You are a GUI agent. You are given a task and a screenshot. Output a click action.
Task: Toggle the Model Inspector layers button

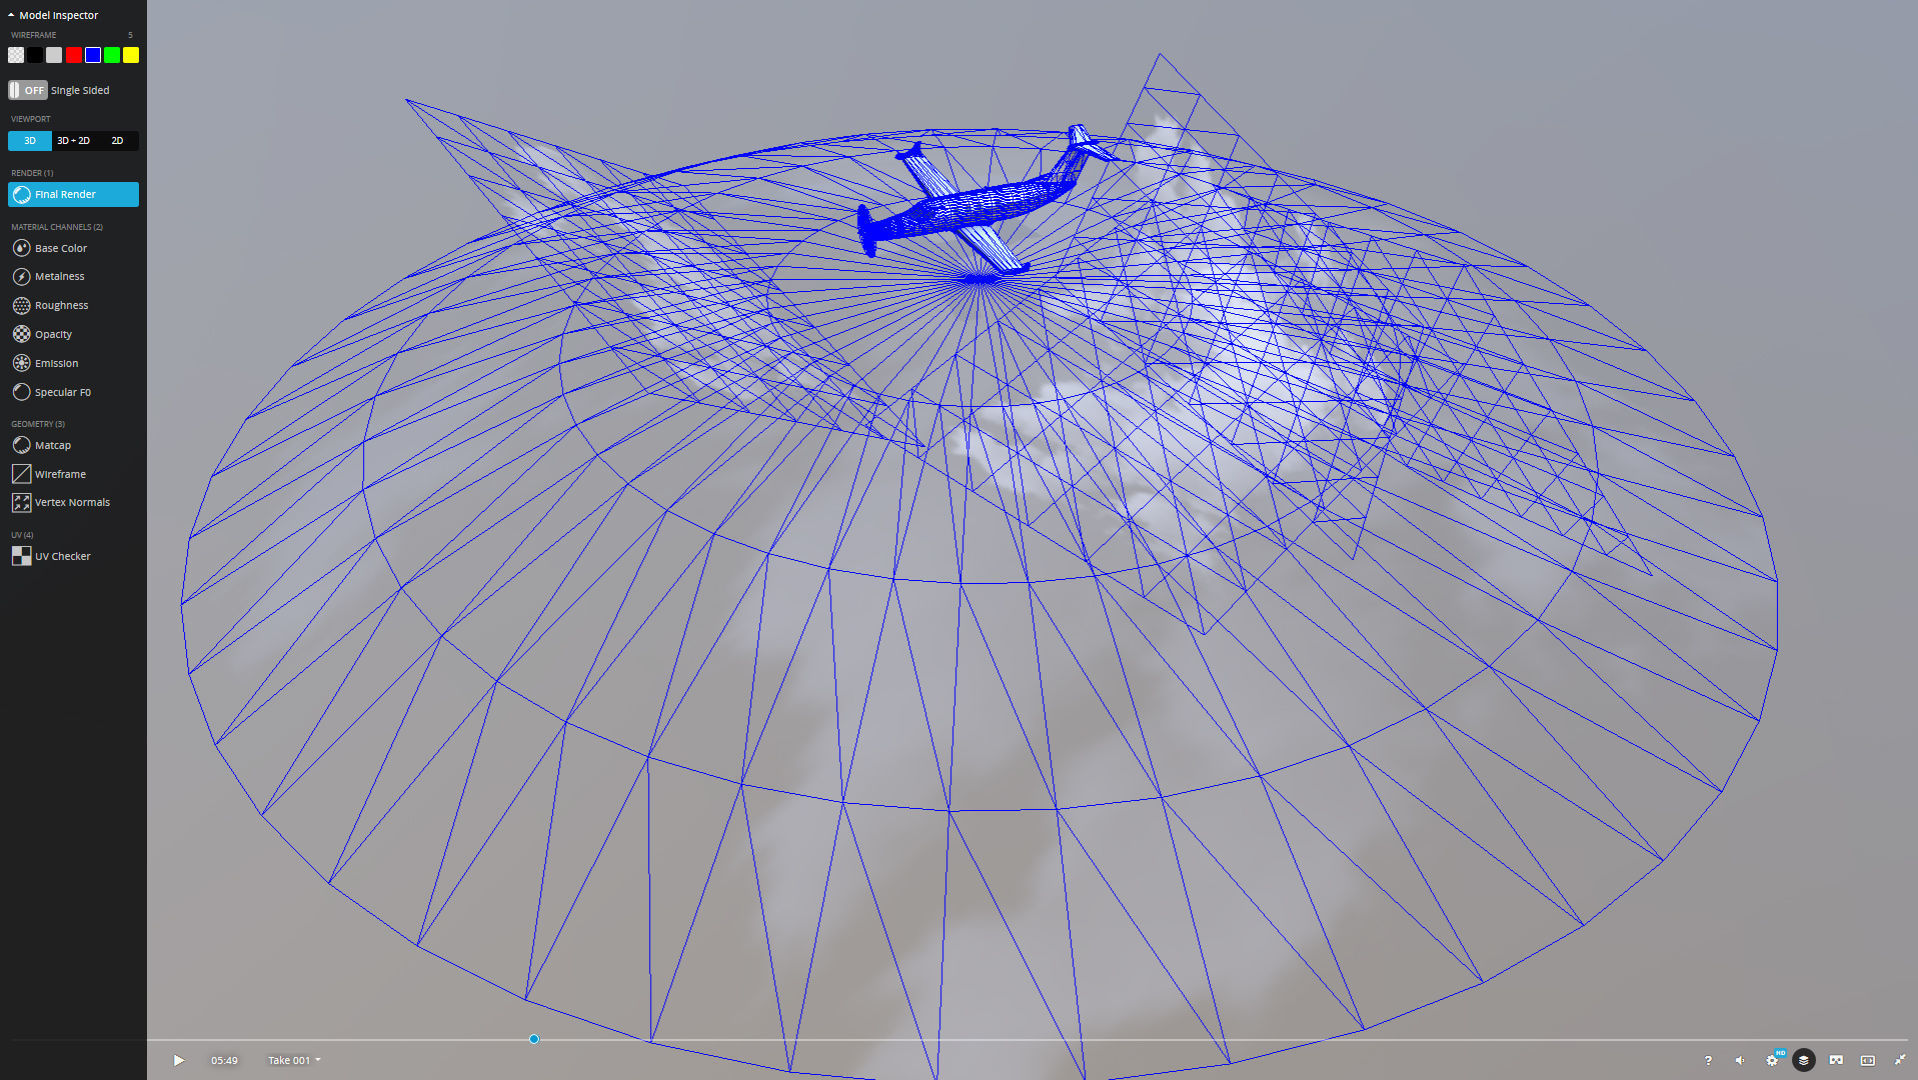1804,1060
